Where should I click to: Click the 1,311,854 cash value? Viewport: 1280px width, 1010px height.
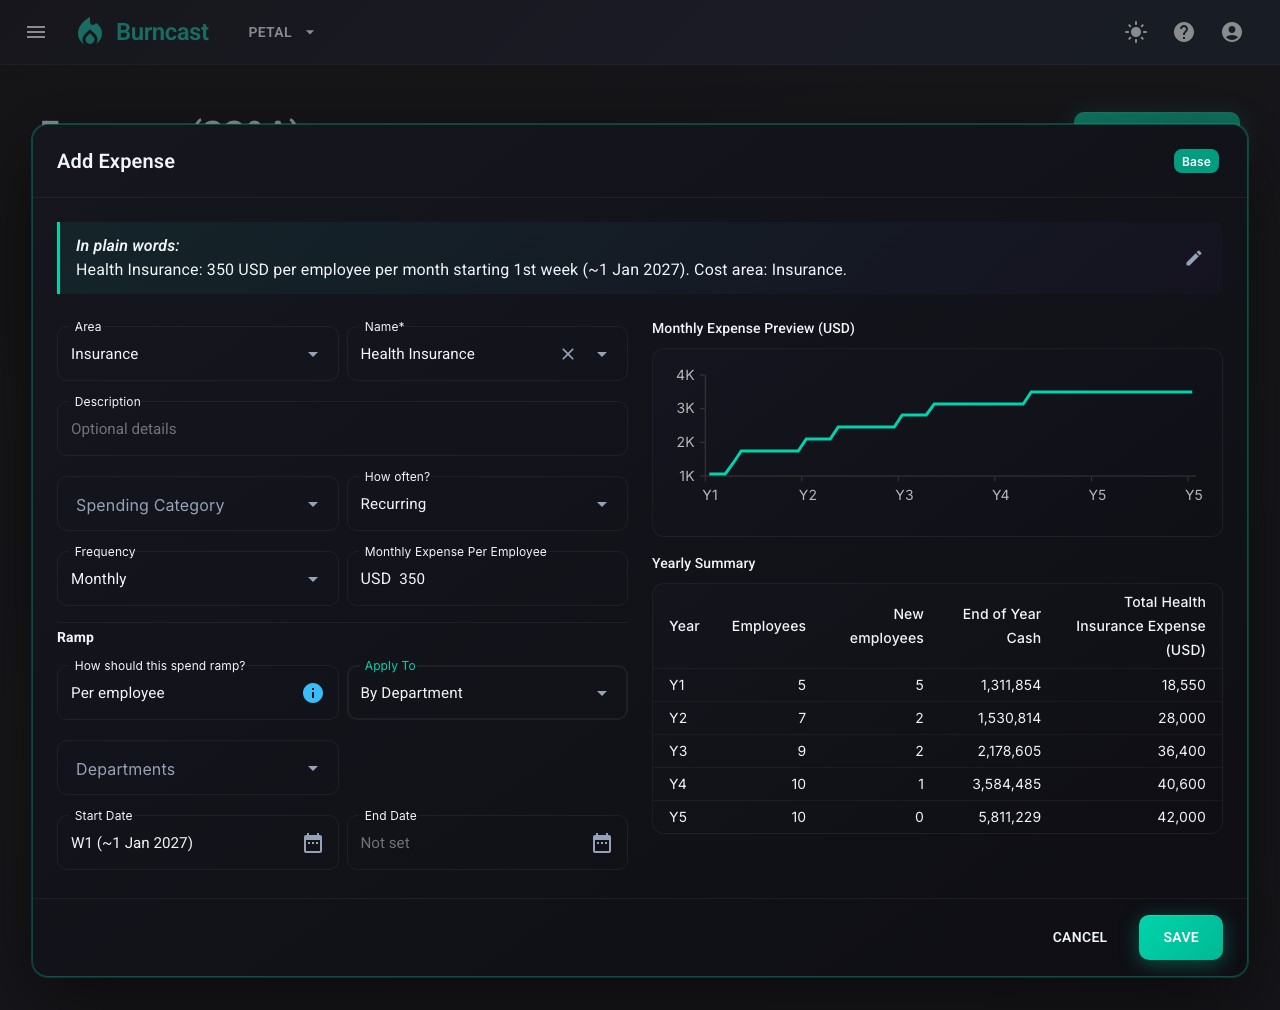[x=1011, y=685]
